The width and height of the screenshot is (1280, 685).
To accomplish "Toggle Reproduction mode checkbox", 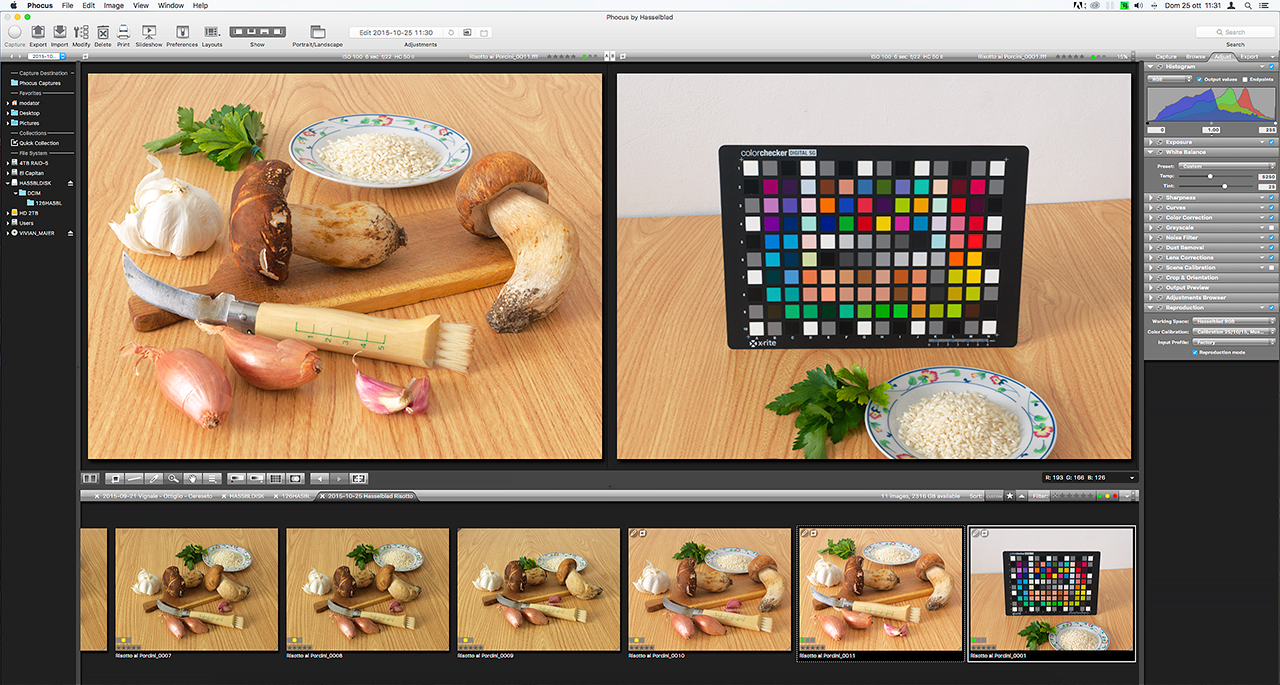I will pos(1194,351).
